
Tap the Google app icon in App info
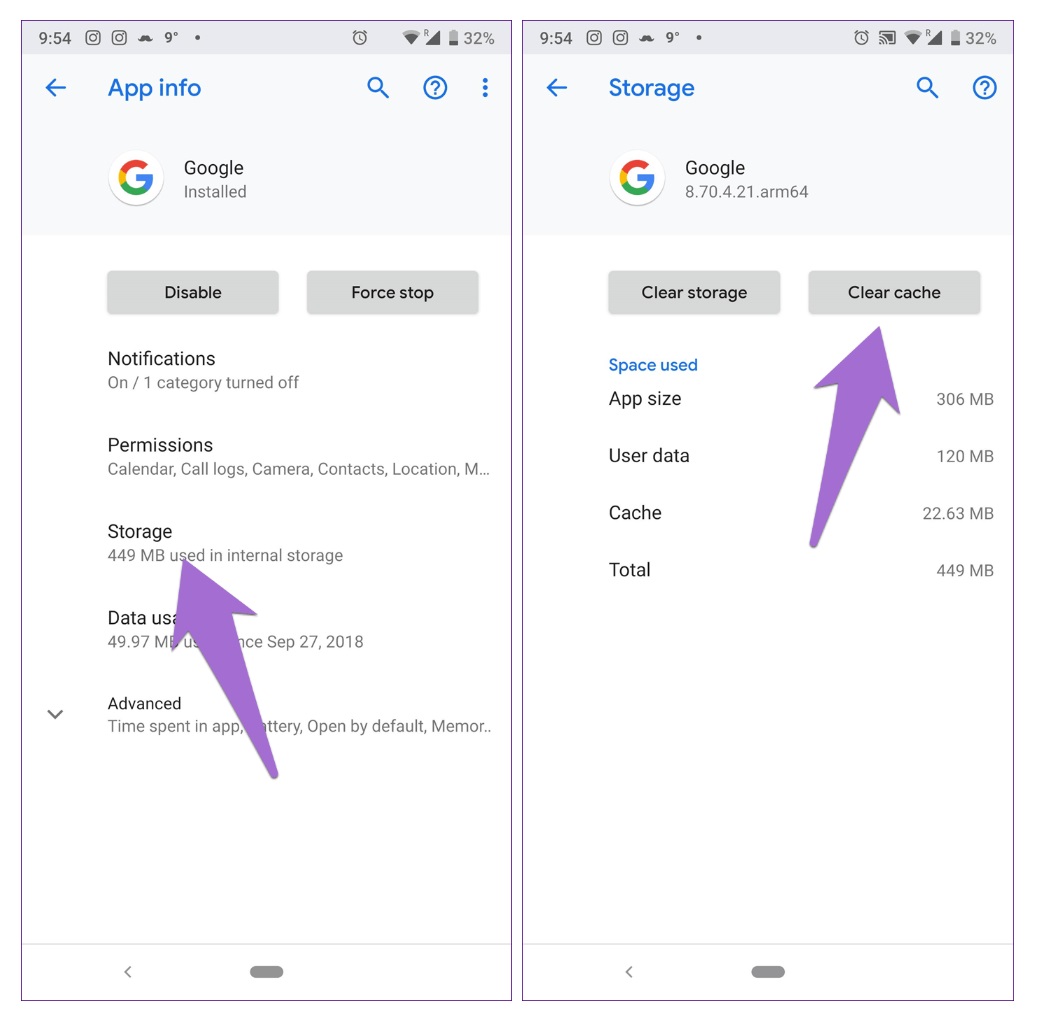(136, 178)
